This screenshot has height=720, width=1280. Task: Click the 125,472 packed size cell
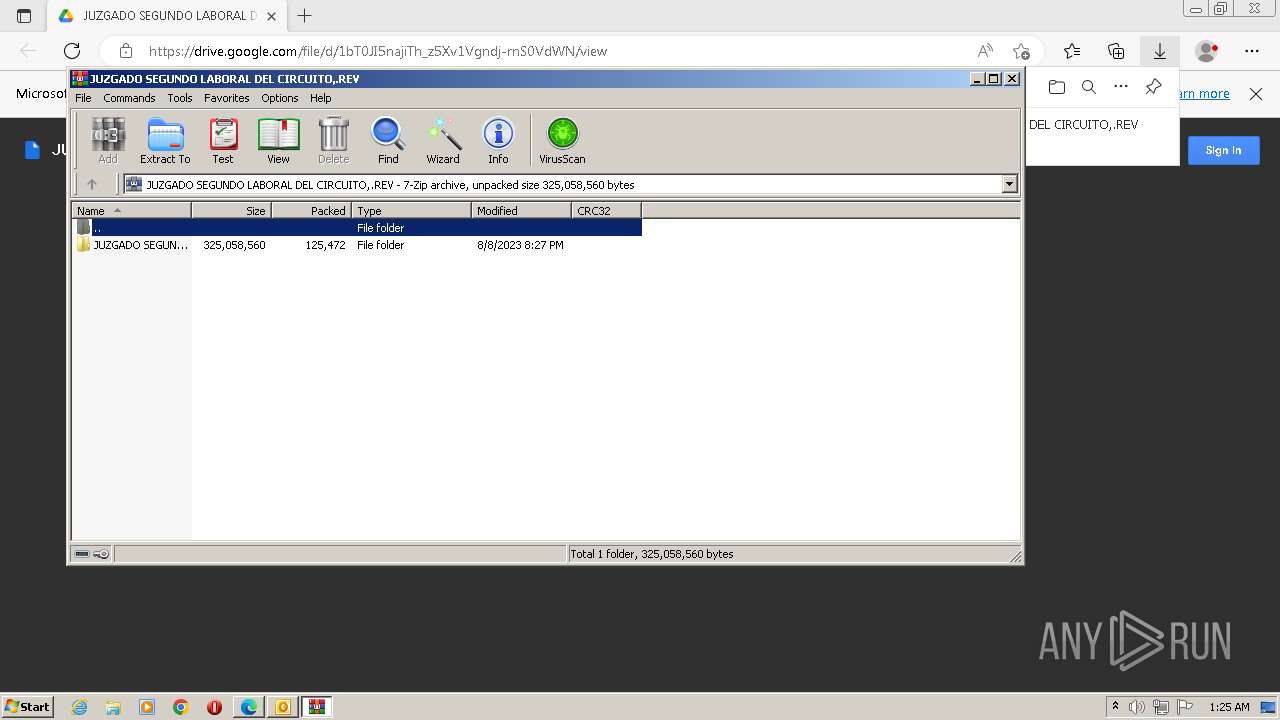click(x=325, y=245)
